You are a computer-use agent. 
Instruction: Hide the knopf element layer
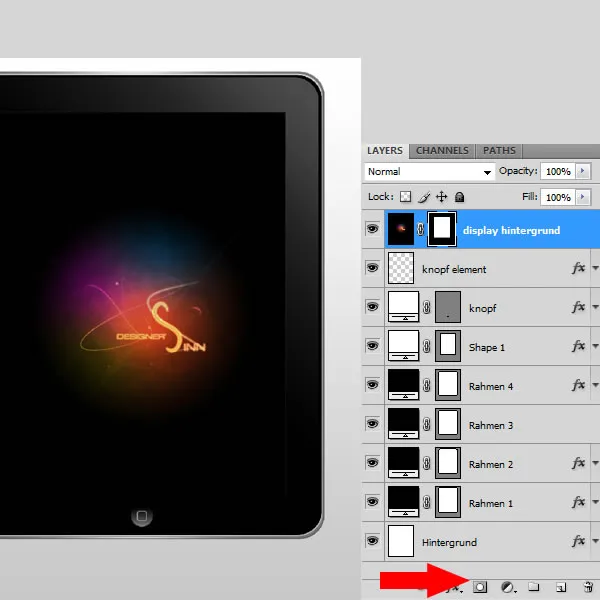(372, 267)
